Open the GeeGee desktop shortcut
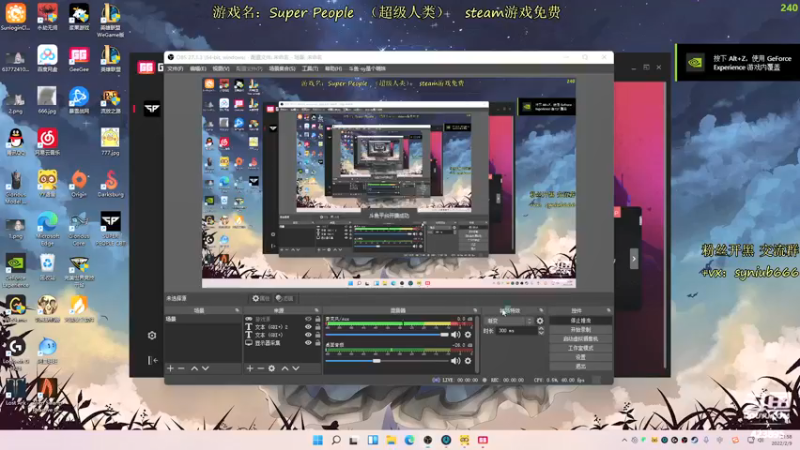 79,59
